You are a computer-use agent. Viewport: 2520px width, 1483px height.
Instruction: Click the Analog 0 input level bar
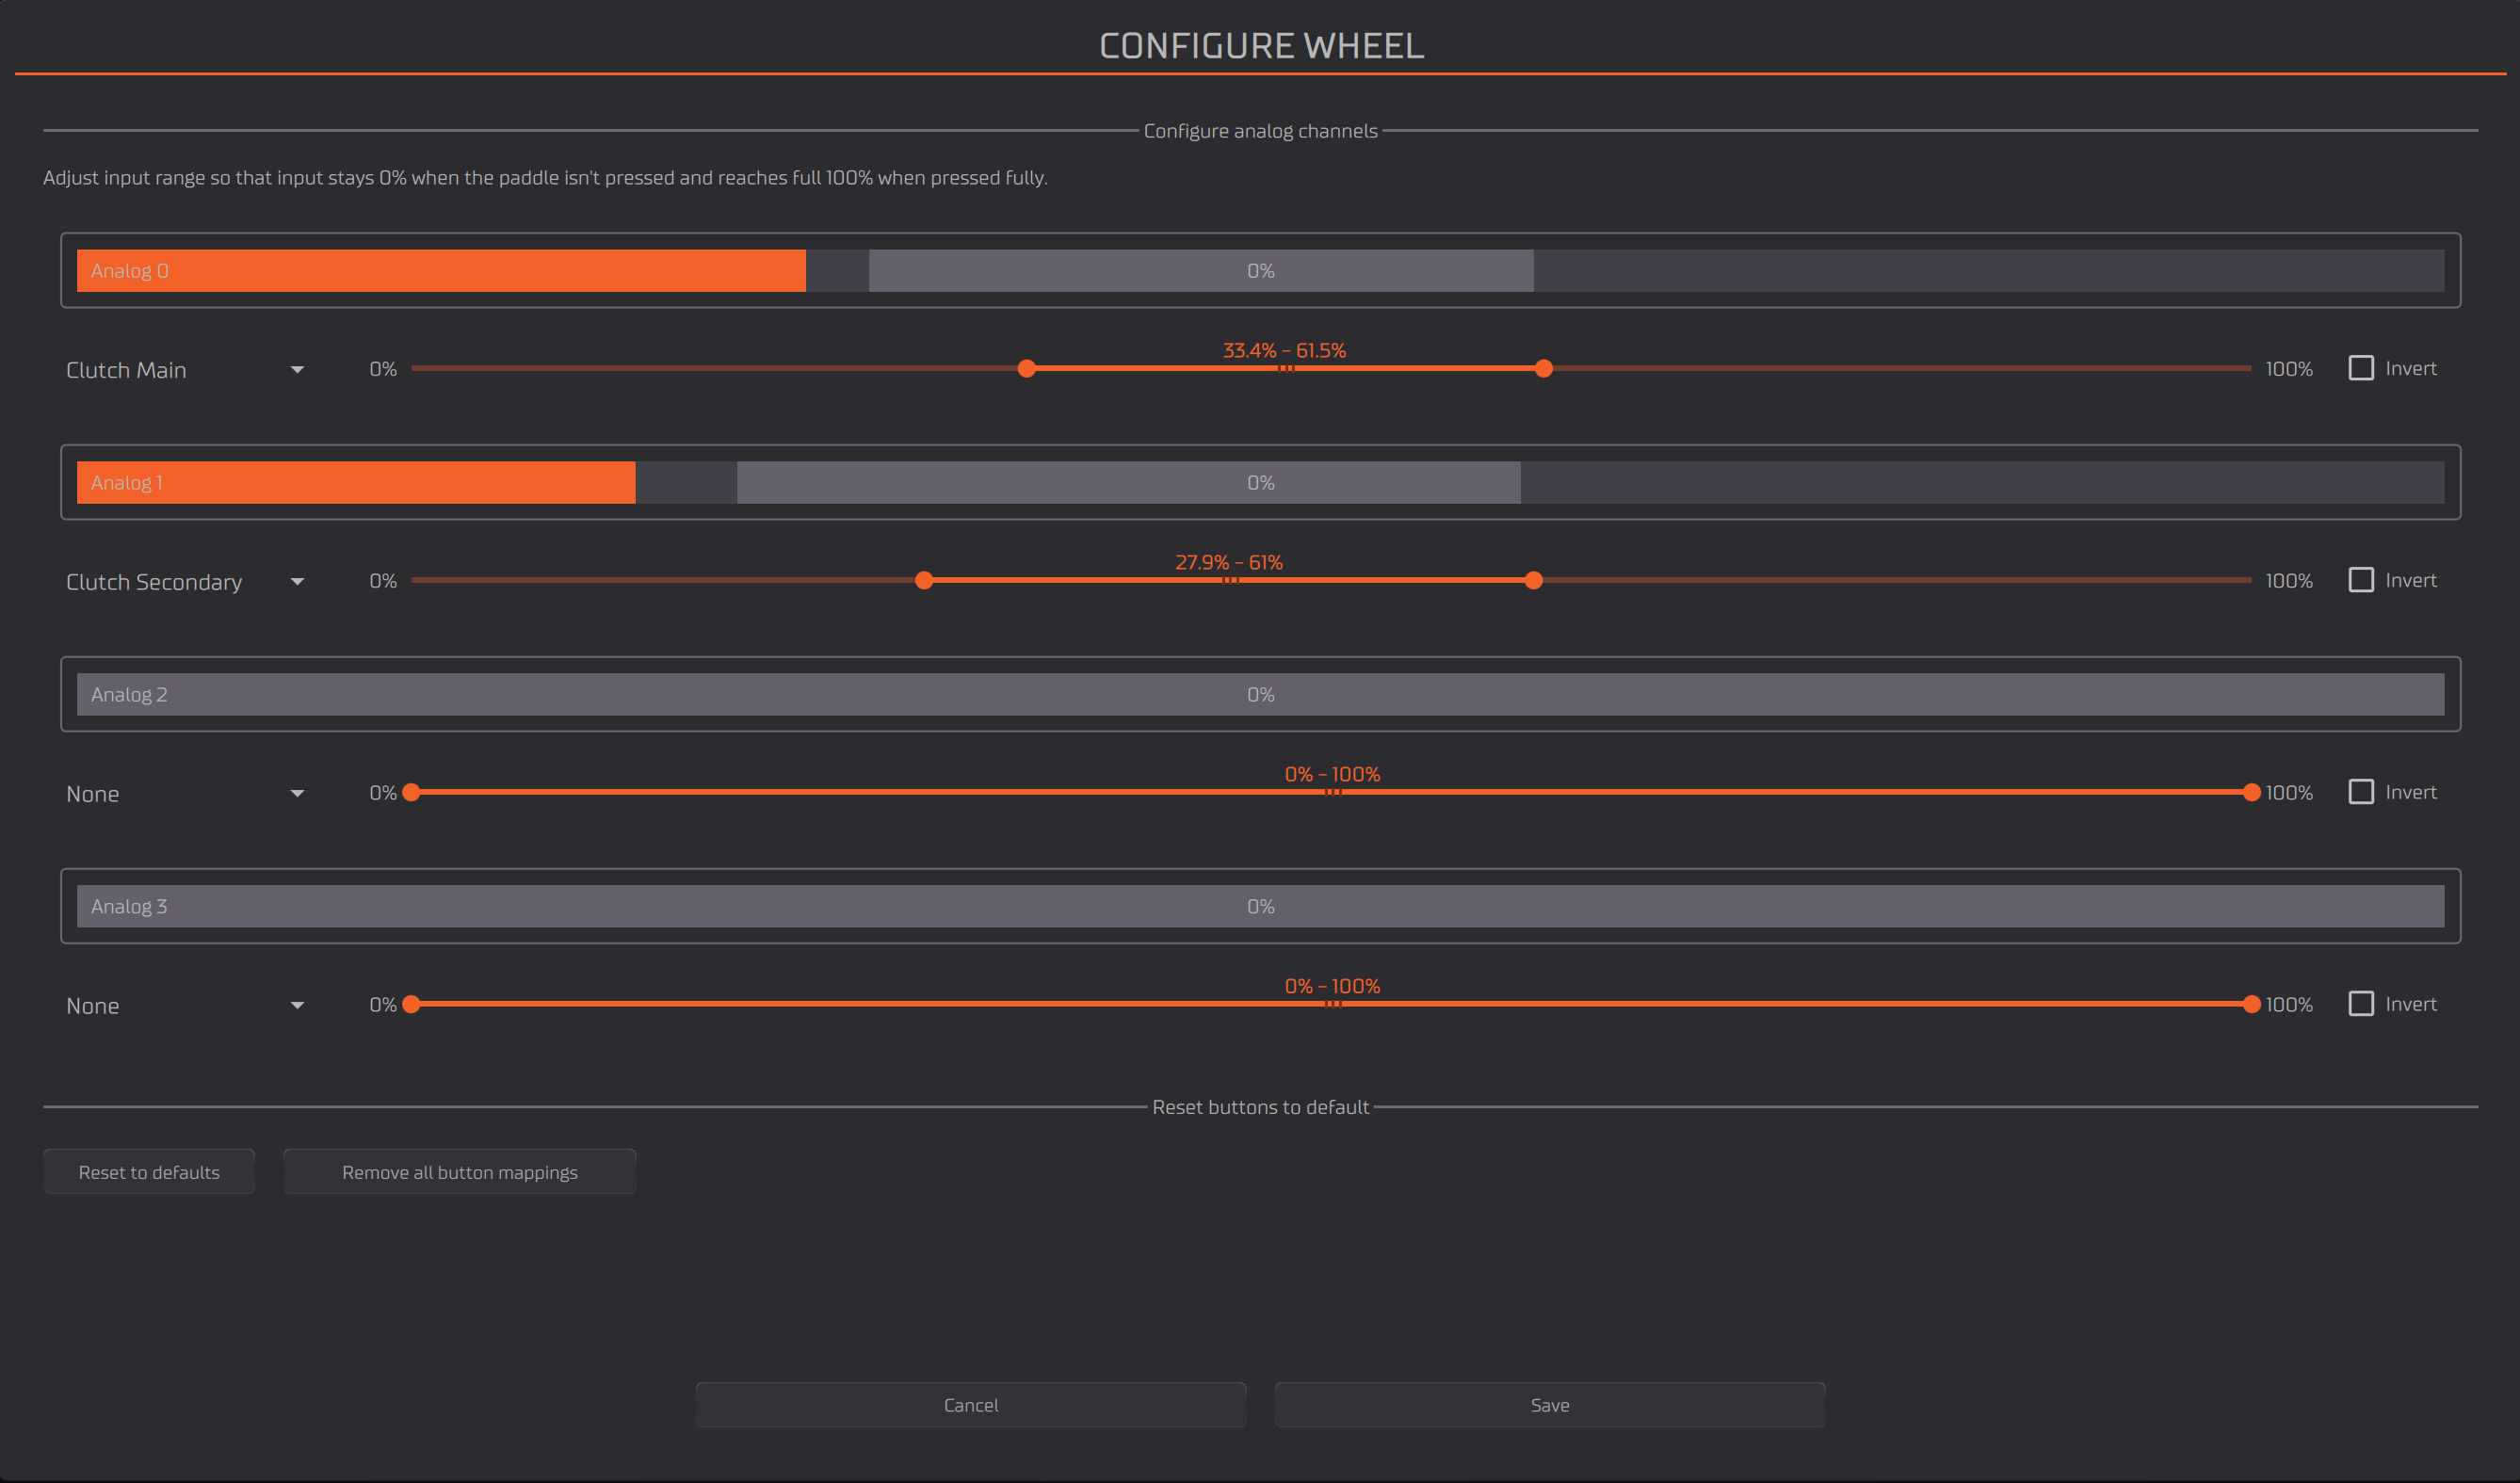1260,271
